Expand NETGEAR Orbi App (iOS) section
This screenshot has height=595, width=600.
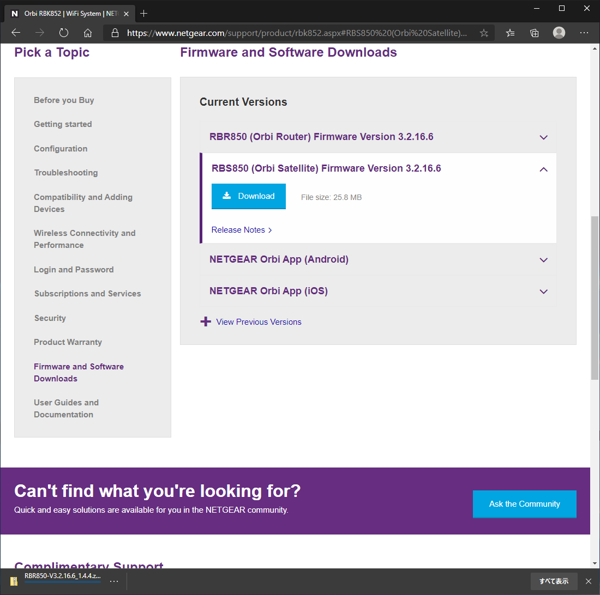click(x=378, y=291)
